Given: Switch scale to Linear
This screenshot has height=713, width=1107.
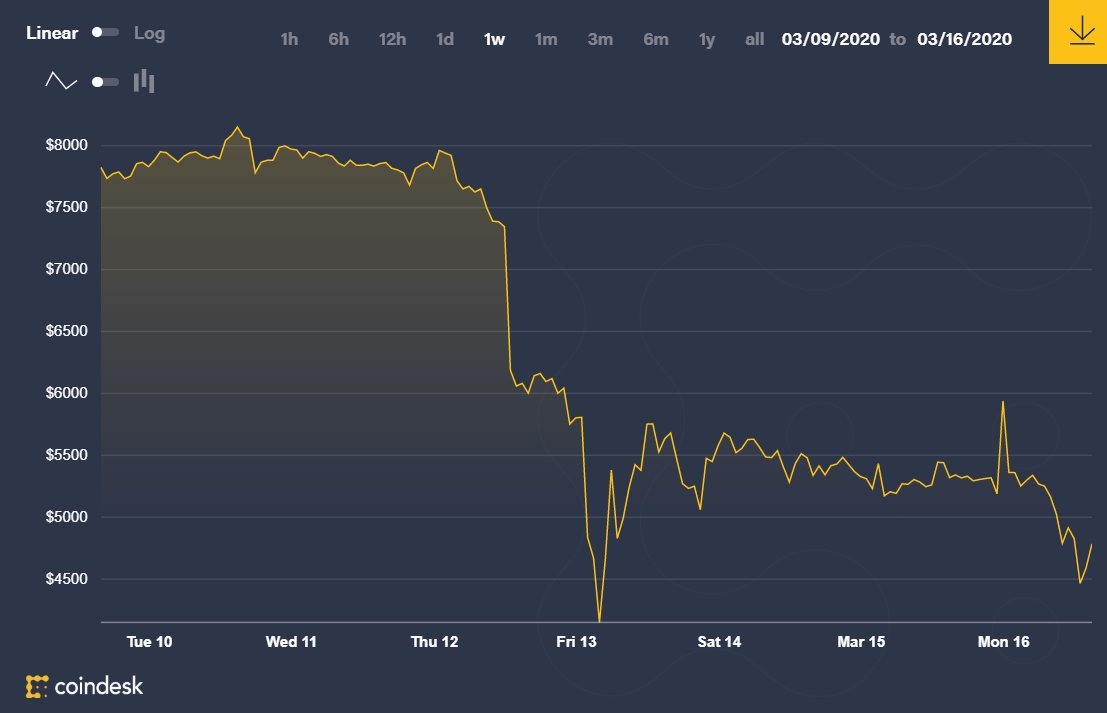Looking at the screenshot, I should click(x=52, y=33).
